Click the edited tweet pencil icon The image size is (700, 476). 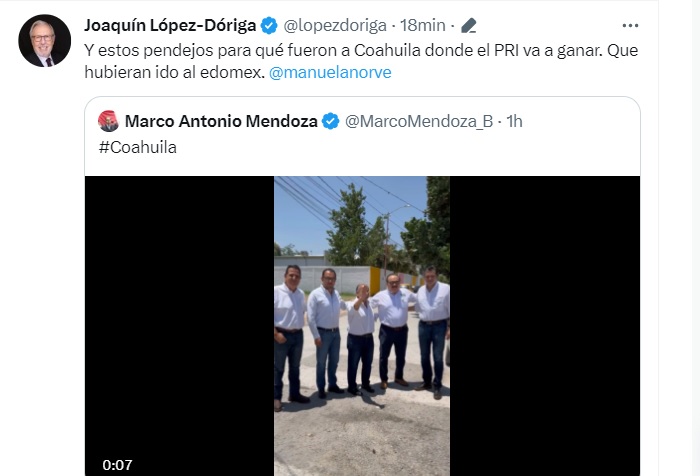pos(468,25)
